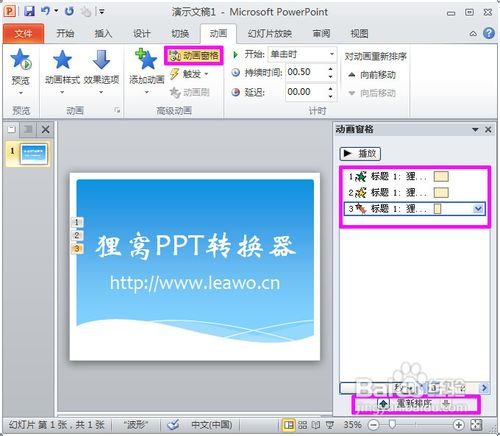Move animation up with 重新排序 up arrow
Screen dimensions: 500x436
[383, 404]
